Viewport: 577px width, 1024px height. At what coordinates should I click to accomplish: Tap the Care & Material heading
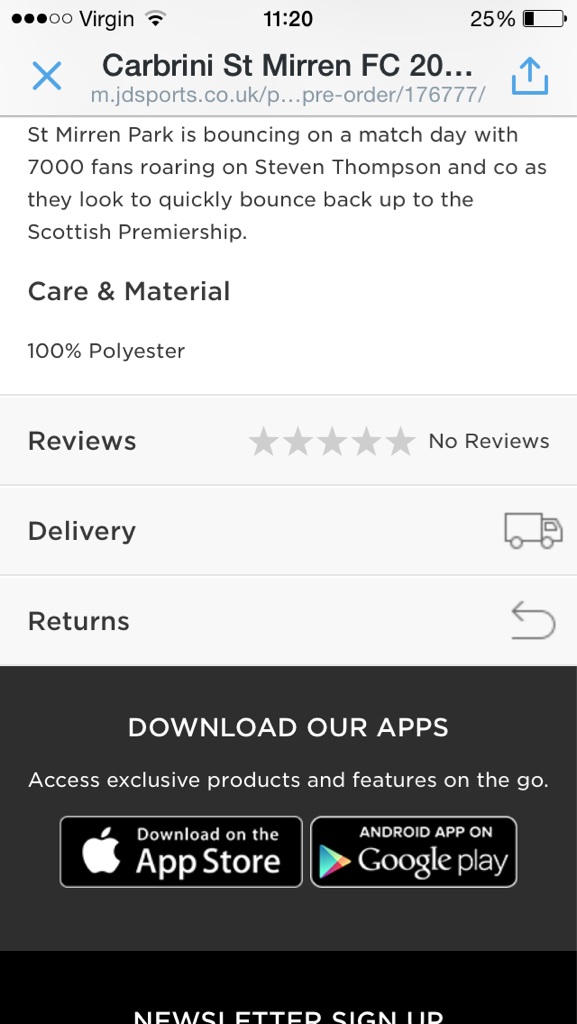click(x=129, y=291)
